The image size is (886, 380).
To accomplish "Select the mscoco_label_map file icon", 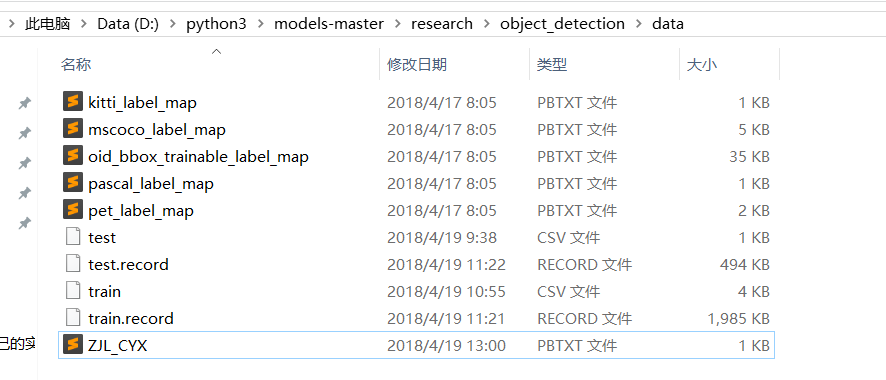I will (72, 129).
